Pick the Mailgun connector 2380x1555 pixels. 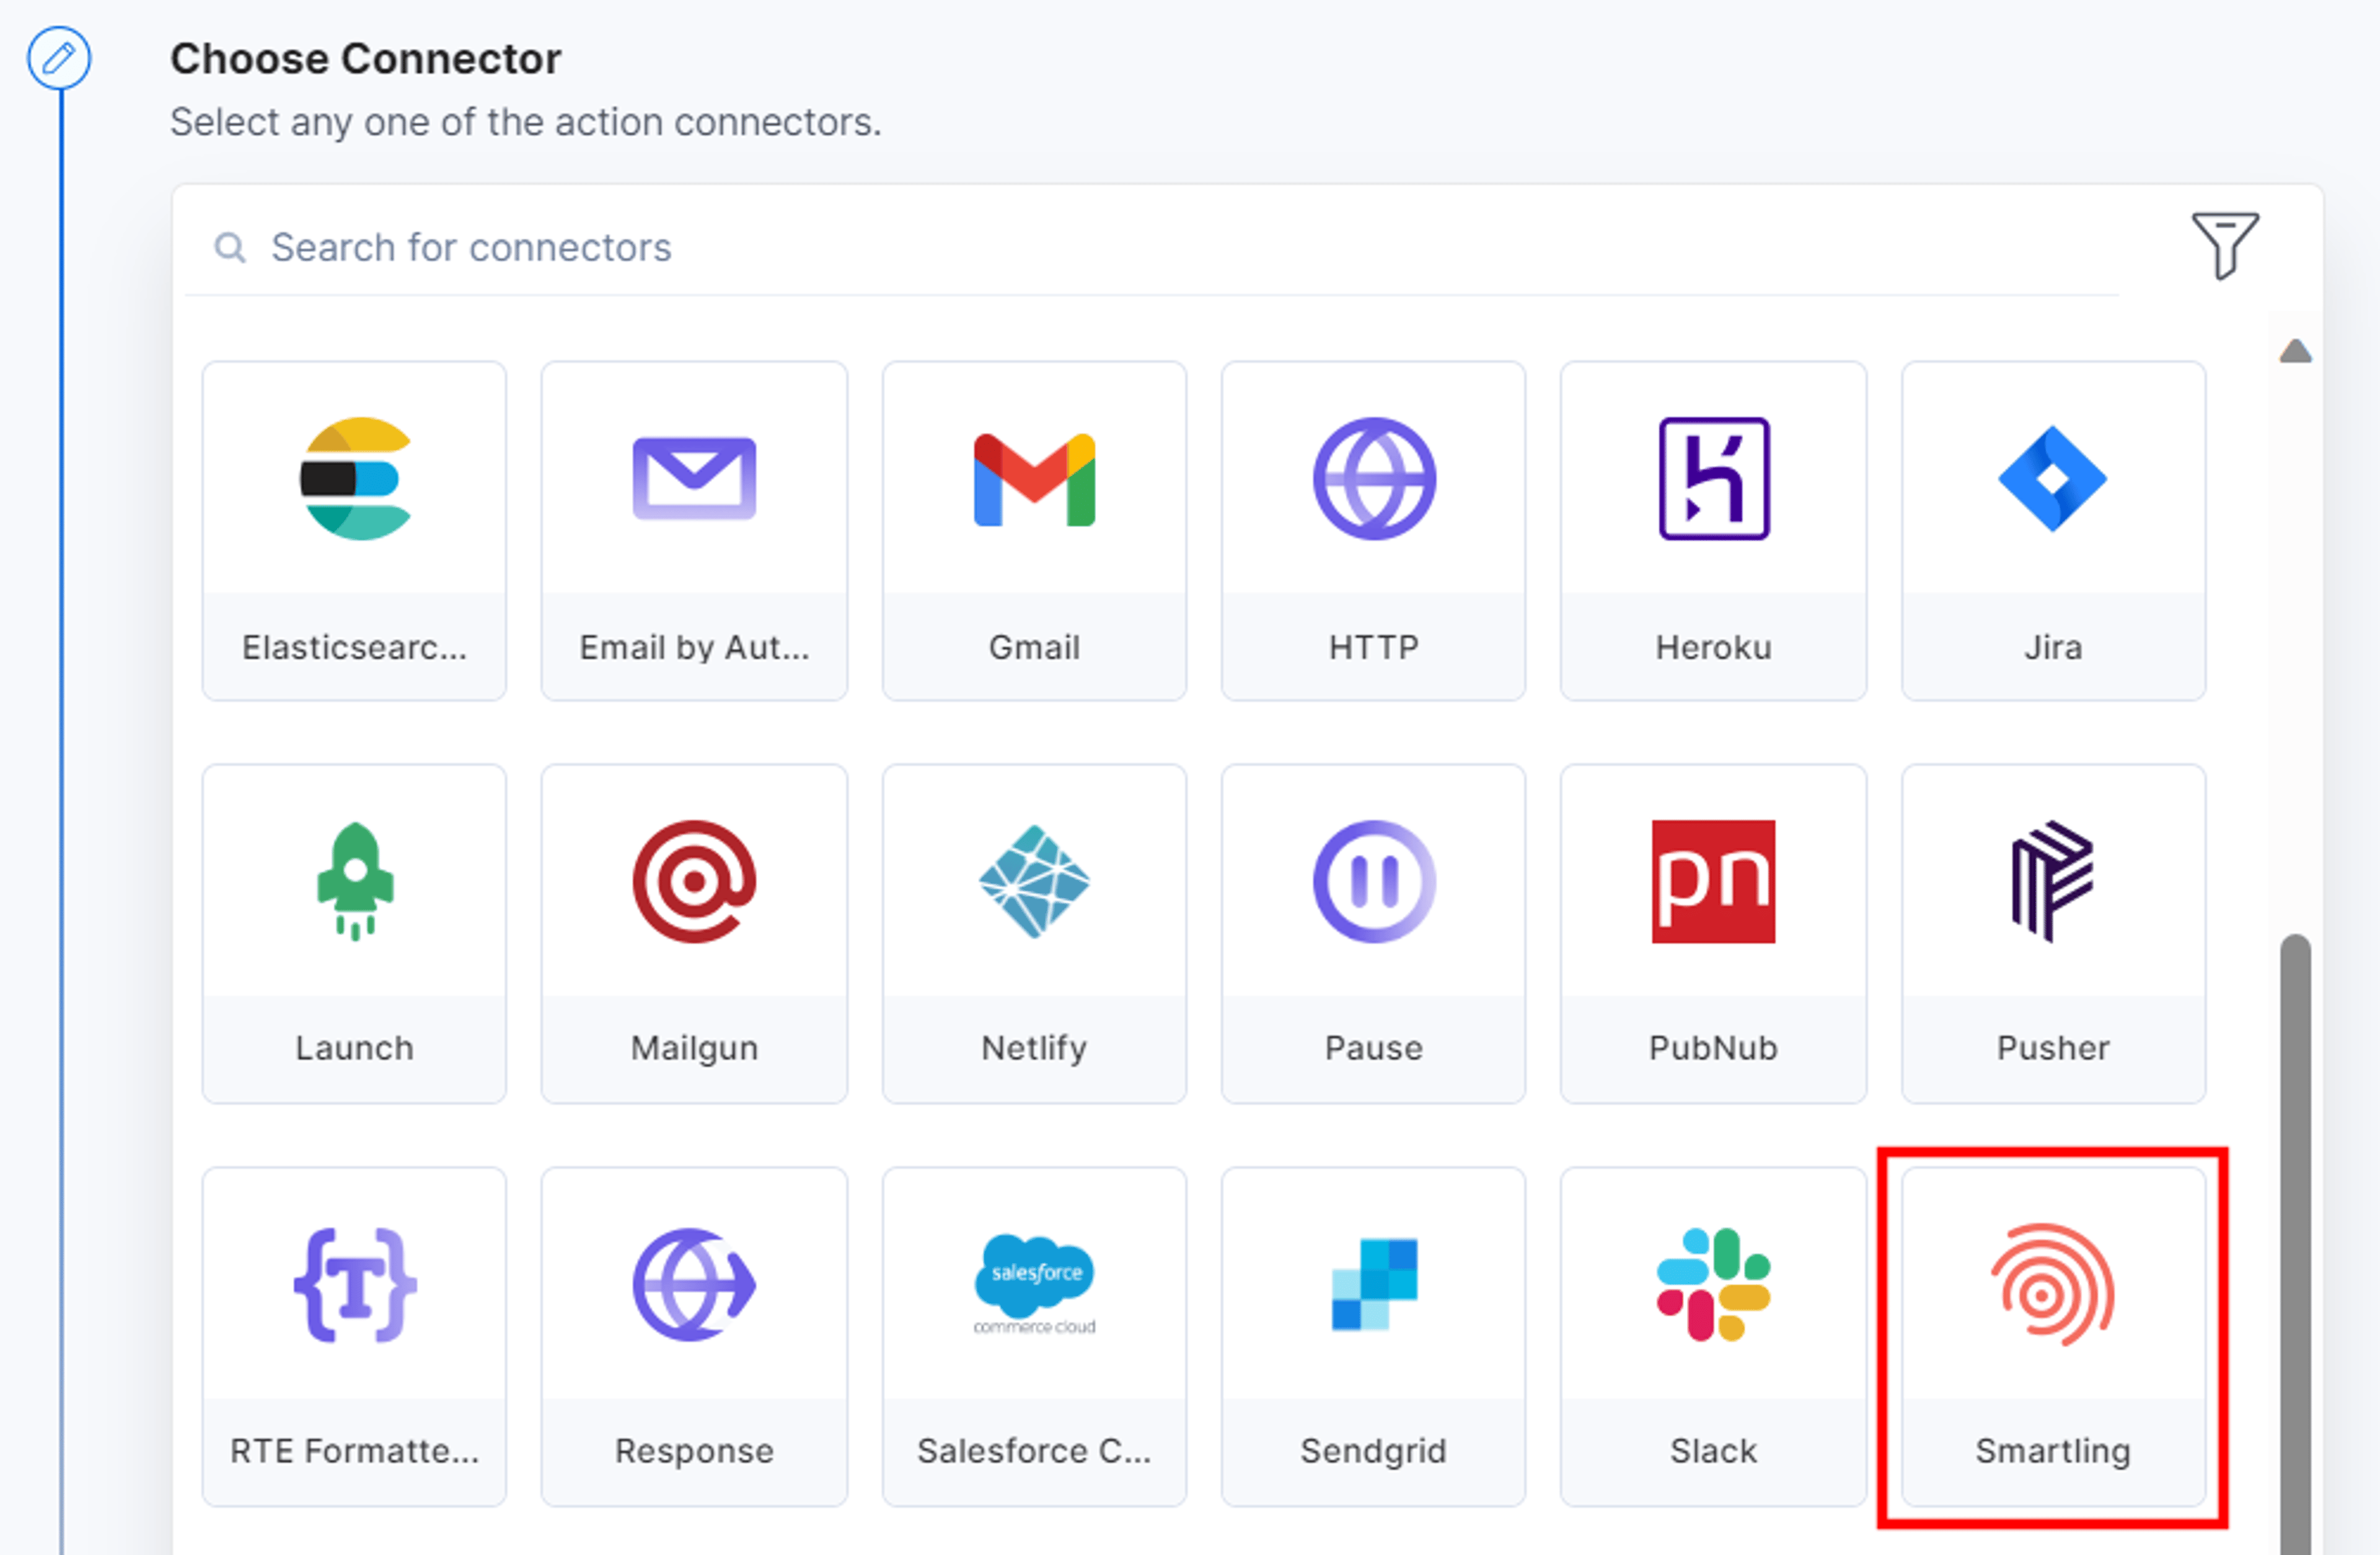694,934
